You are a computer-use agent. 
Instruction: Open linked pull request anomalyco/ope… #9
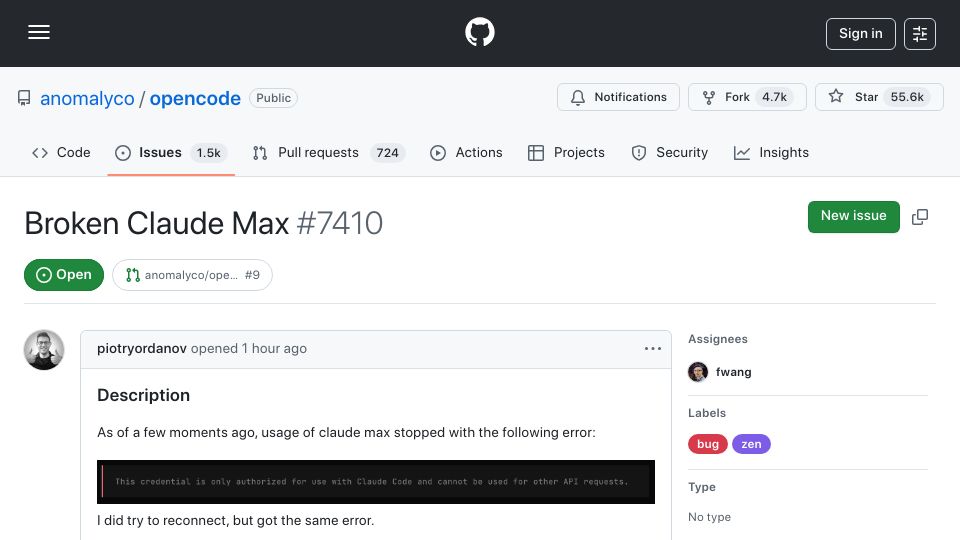192,275
